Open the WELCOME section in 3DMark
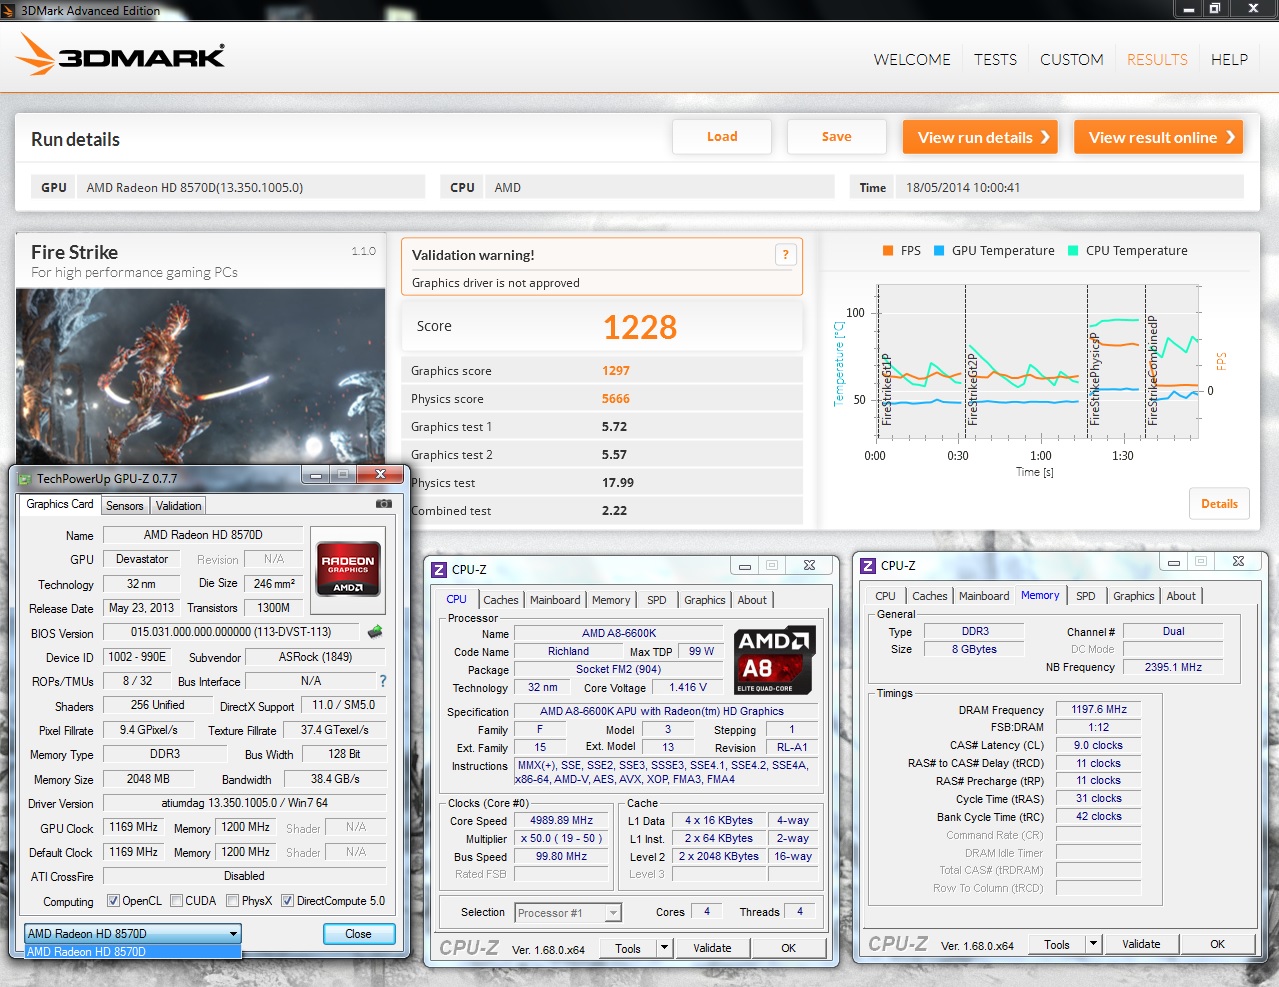1279x987 pixels. (x=912, y=60)
